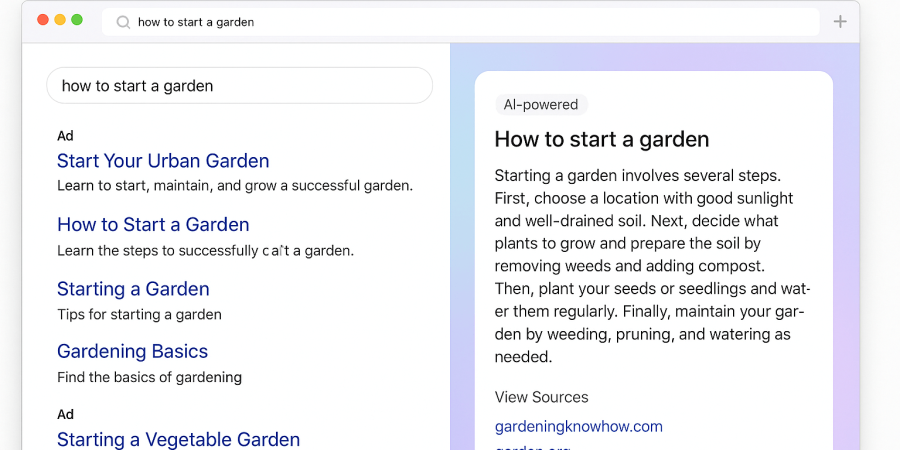Open a new tab with the plus button
Image resolution: width=900 pixels, height=450 pixels.
(x=840, y=22)
